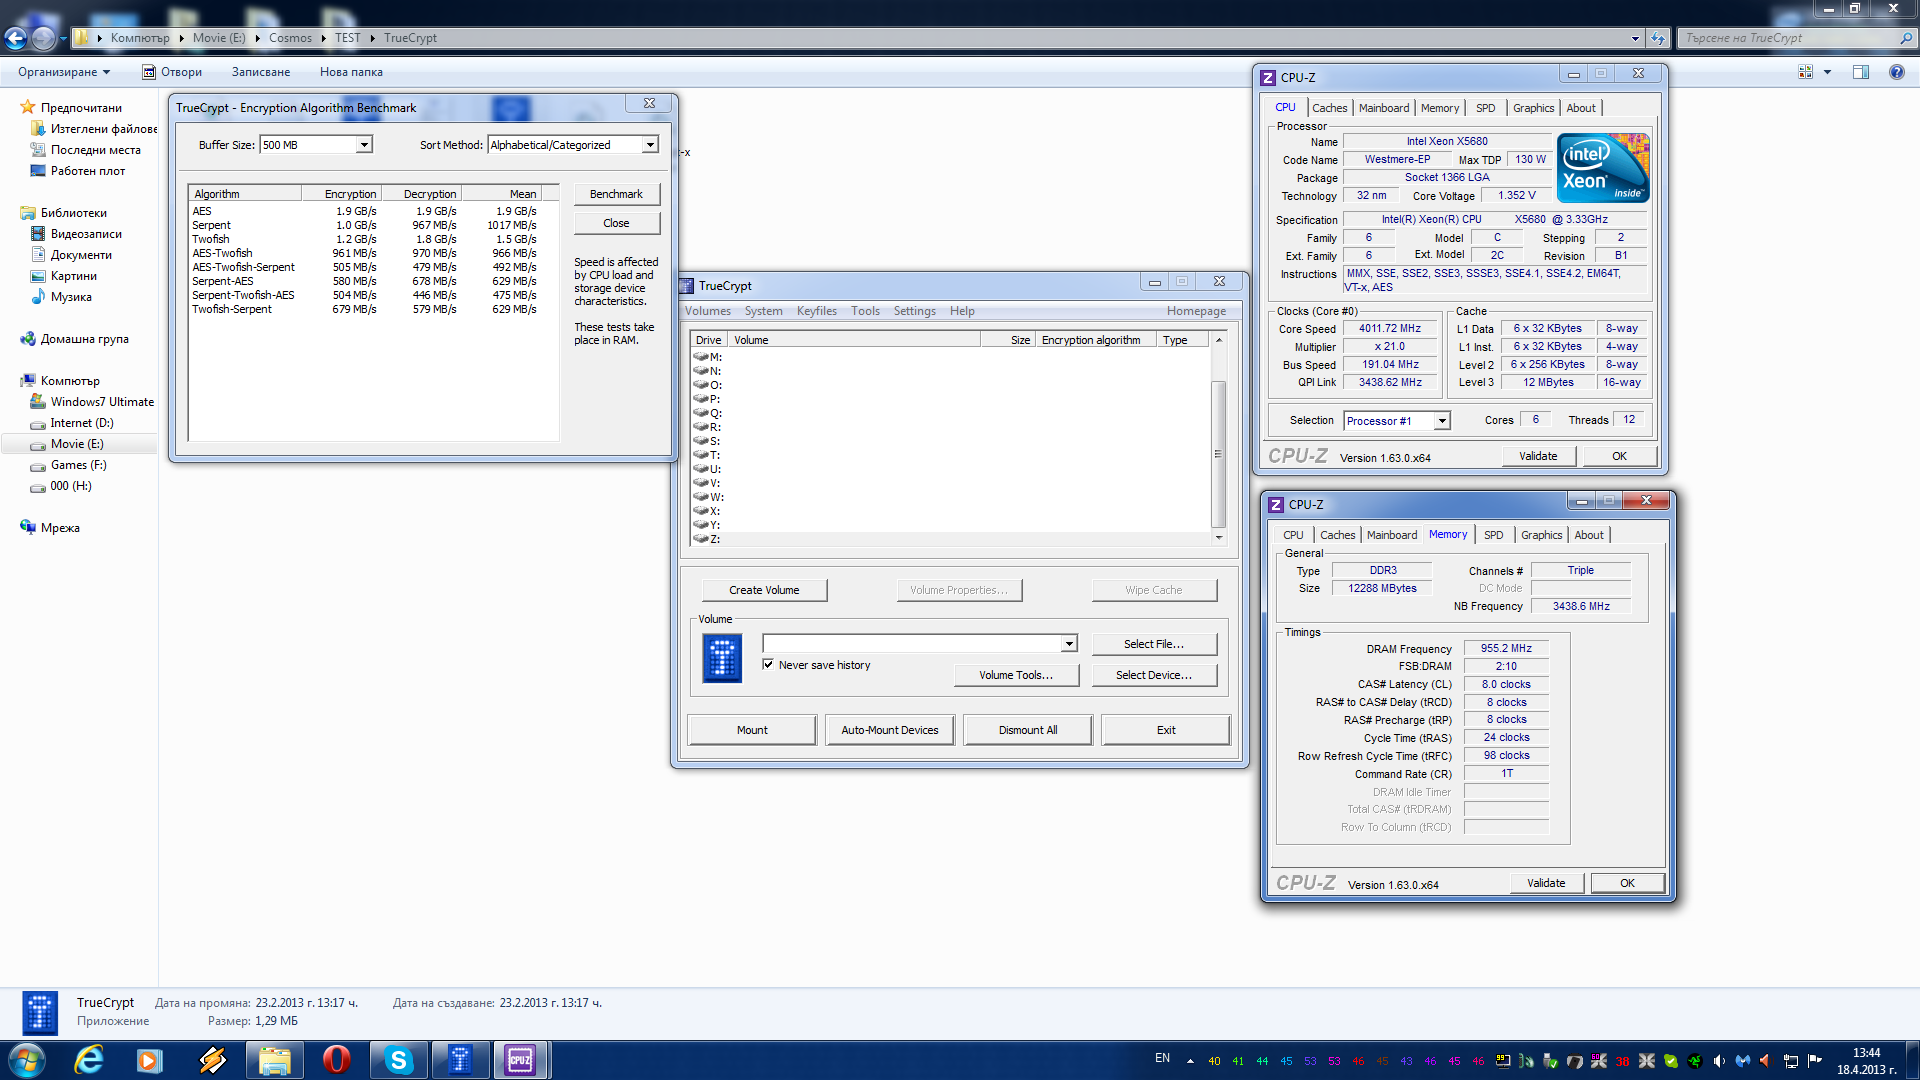This screenshot has width=1920, height=1080.
Task: Open the Processor #1 selection dropdown
Action: click(1442, 421)
